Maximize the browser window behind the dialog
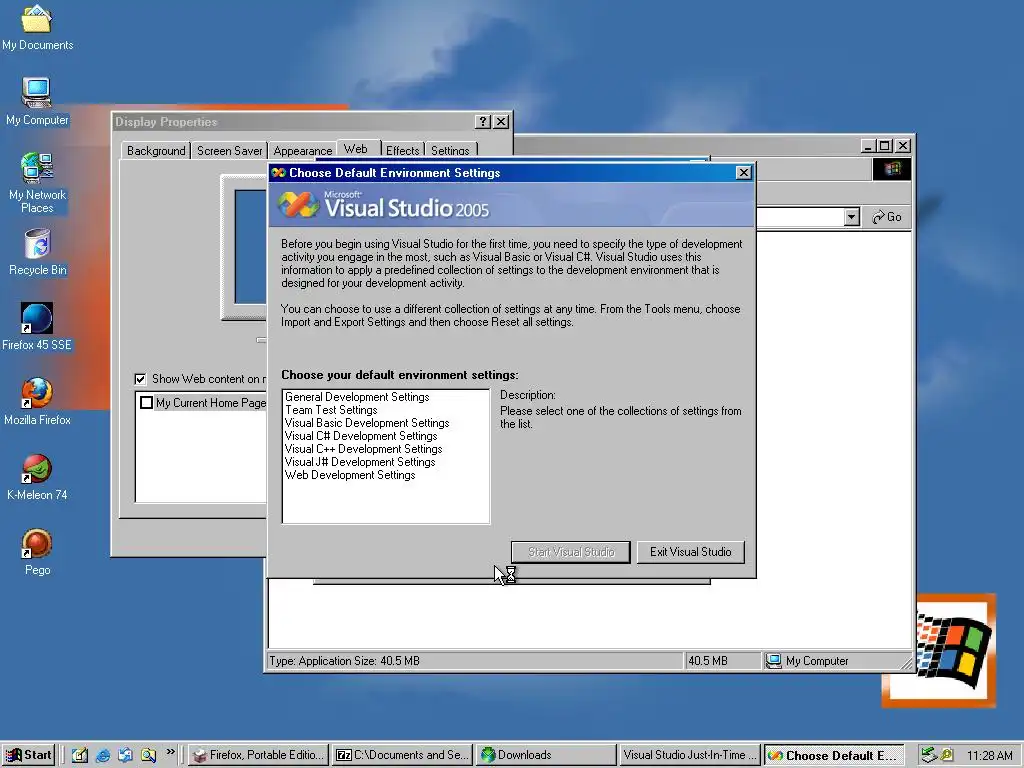The height and width of the screenshot is (768, 1024). coord(885,146)
